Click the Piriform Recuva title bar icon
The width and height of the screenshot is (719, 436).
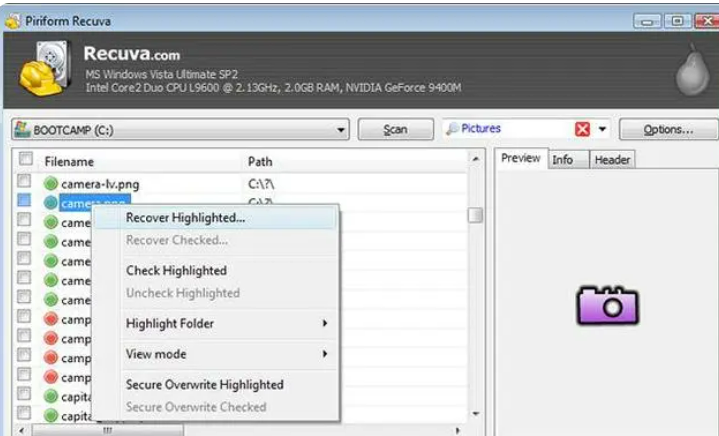pyautogui.click(x=13, y=21)
